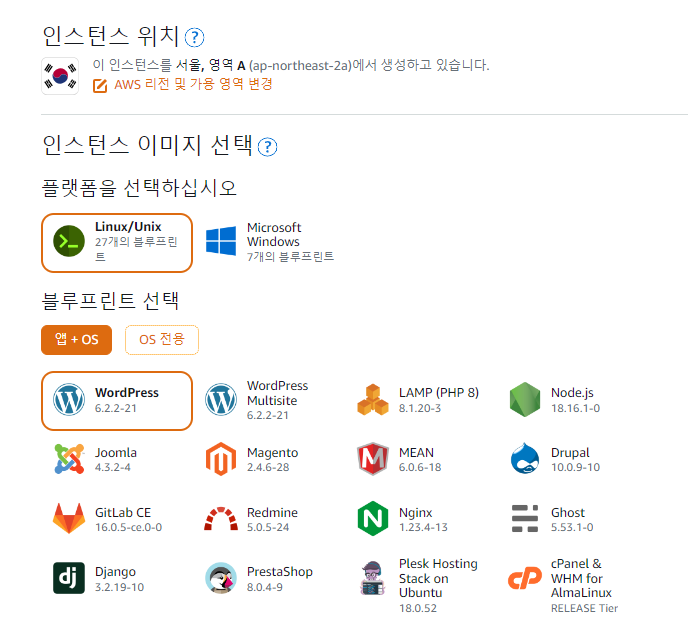
Task: Click 7개의 블루프린트 text
Action: [290, 256]
